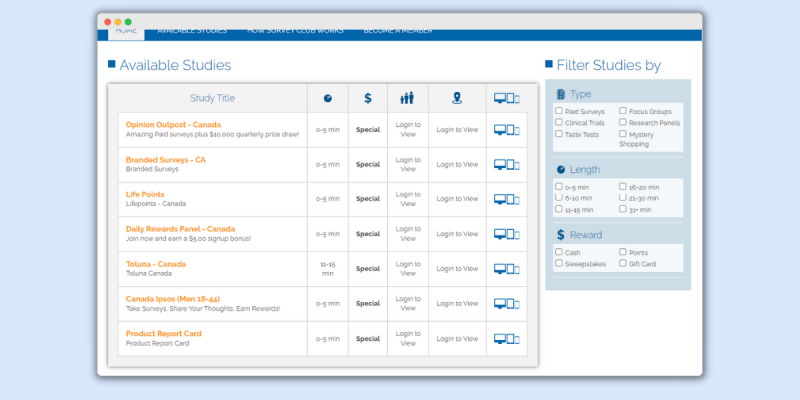Click the clock icon beside Length filter
800x400 pixels.
point(561,169)
